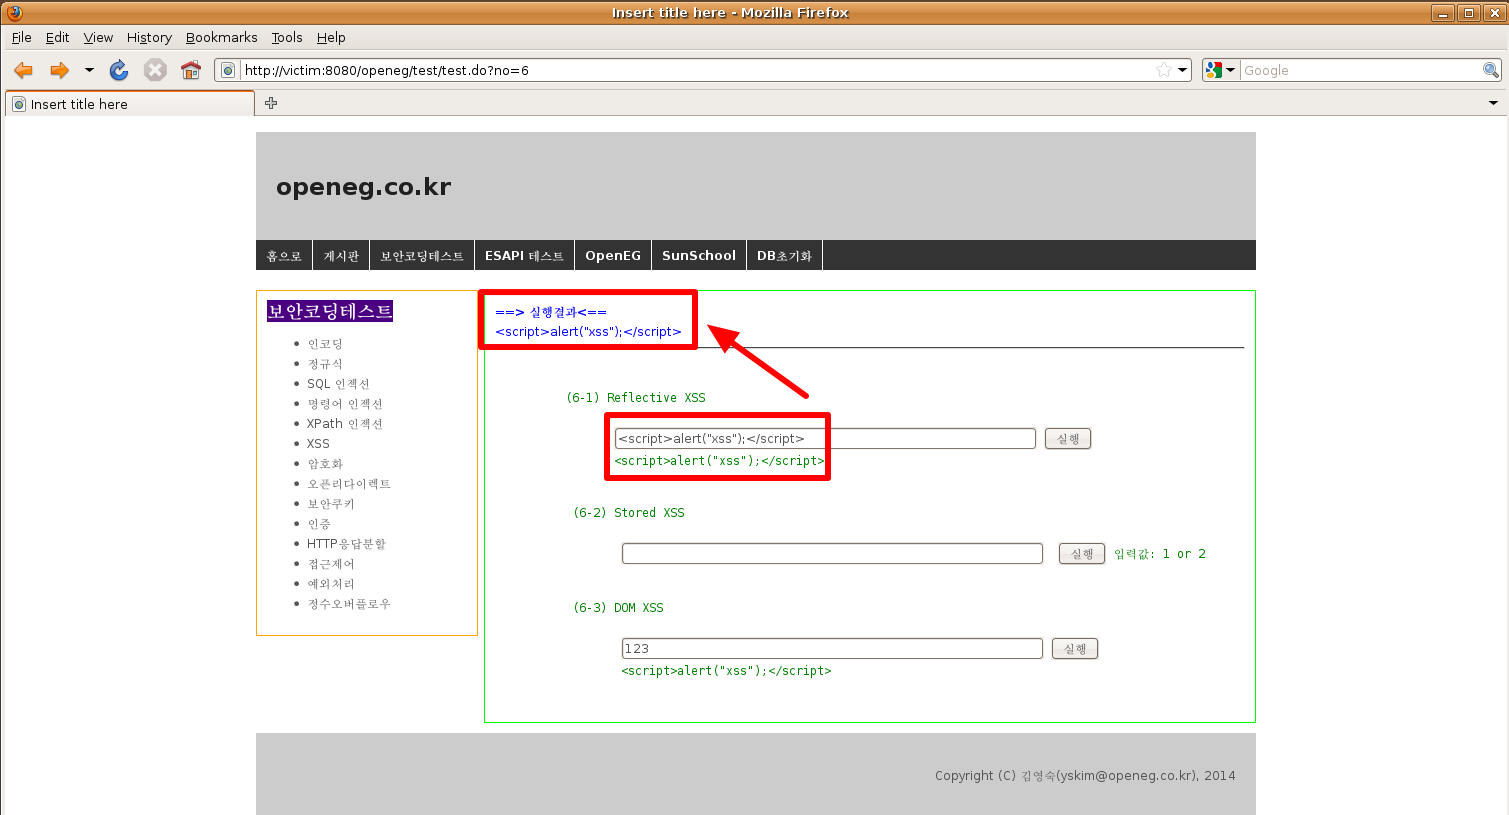Click 실행 button for Stored XSS

pyautogui.click(x=1082, y=554)
